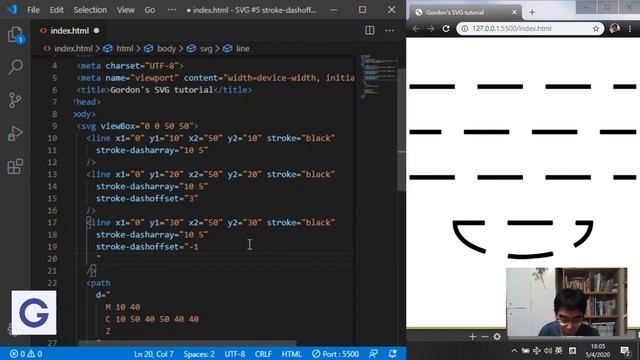Reload the browser page

pos(446,29)
